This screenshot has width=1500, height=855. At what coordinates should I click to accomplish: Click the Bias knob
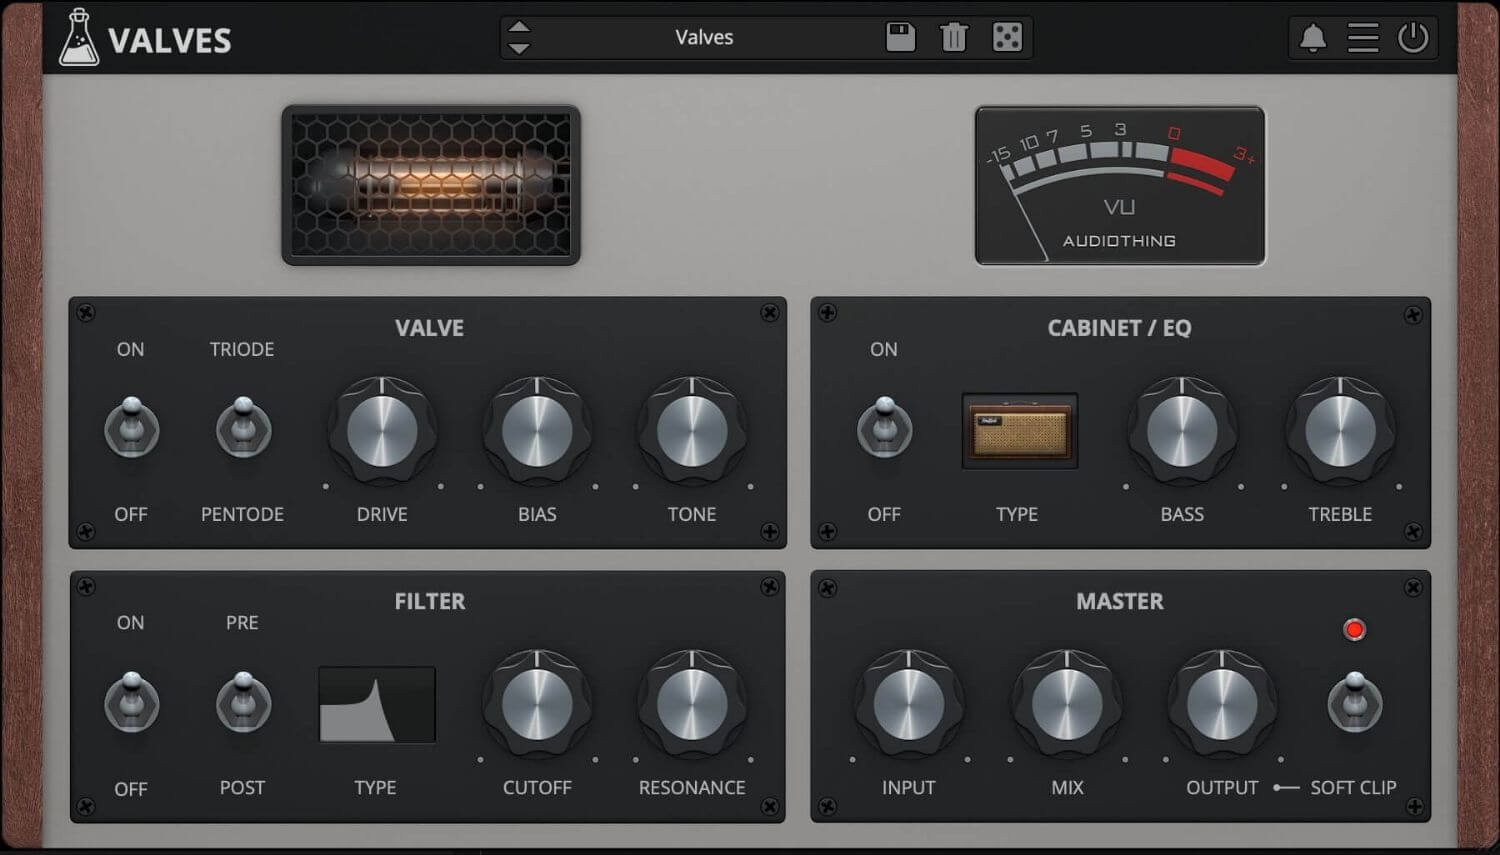tap(537, 431)
